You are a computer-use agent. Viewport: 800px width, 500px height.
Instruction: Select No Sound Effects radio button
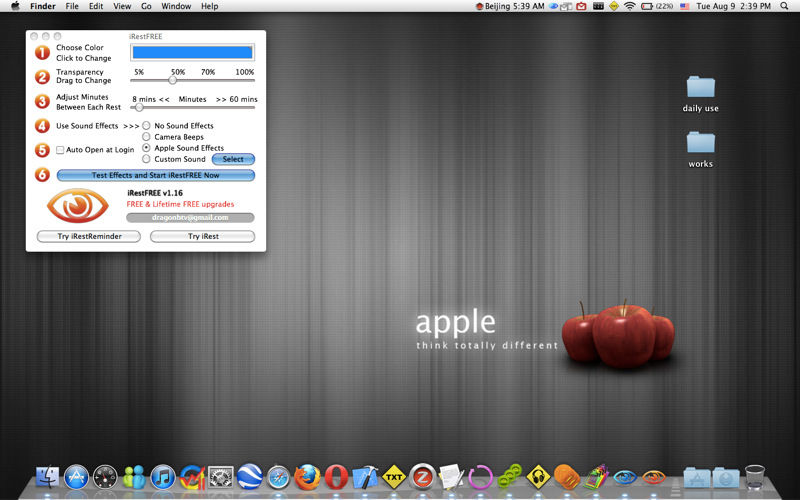pos(146,126)
